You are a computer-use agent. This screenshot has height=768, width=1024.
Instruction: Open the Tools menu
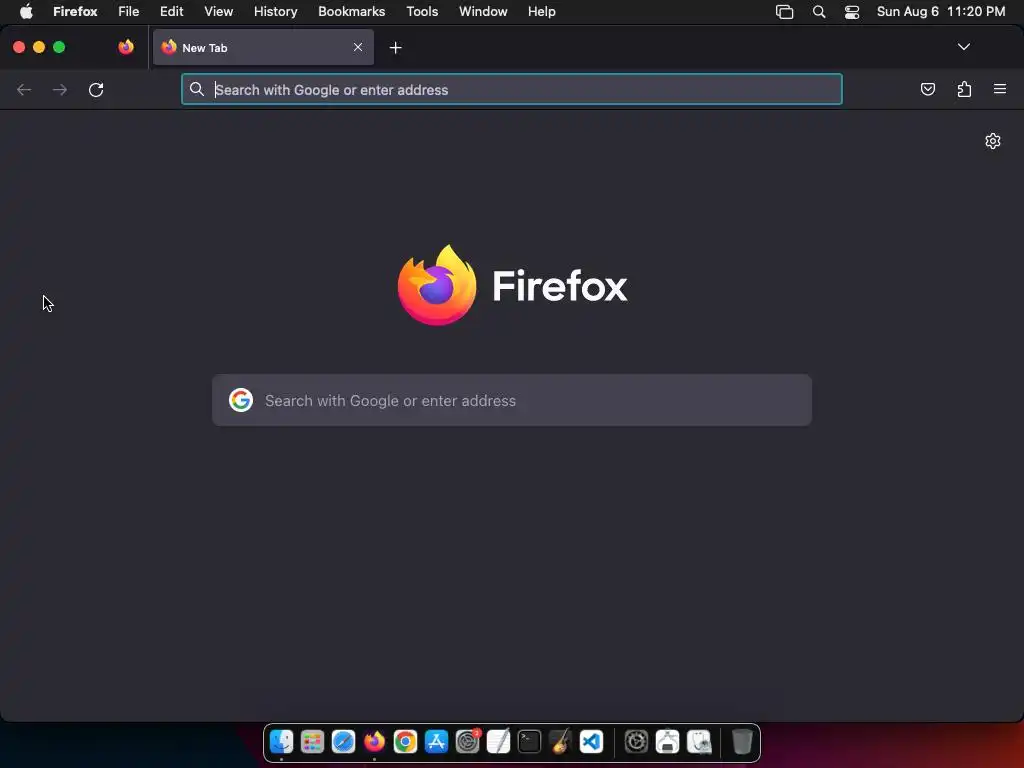coord(422,11)
